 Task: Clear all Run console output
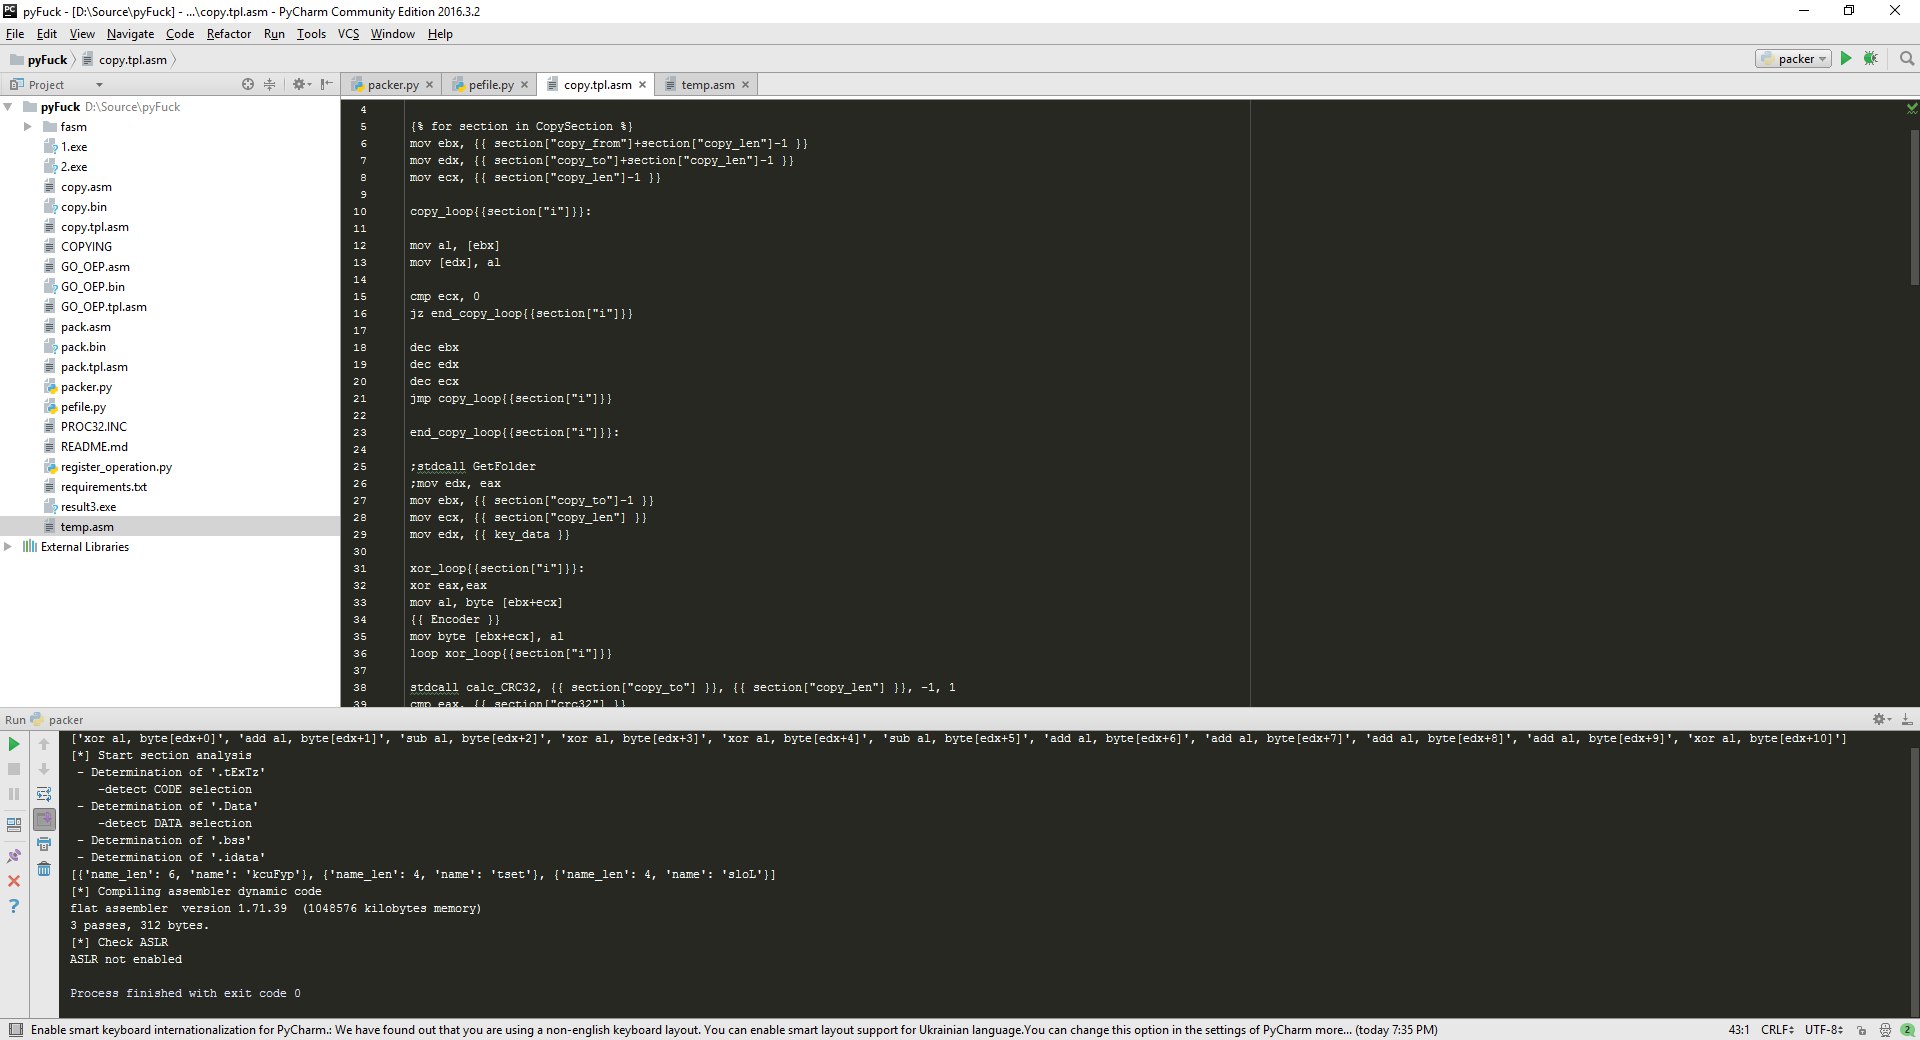[x=44, y=869]
